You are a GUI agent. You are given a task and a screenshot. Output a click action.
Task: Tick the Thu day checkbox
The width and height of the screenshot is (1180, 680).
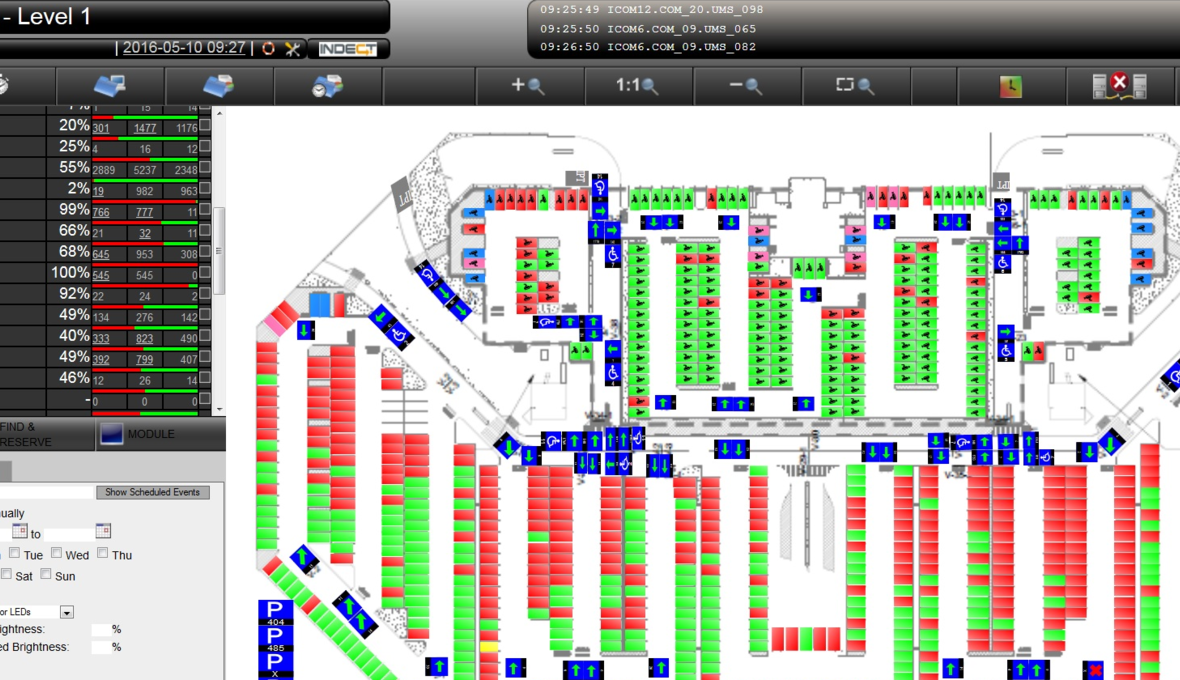[102, 553]
